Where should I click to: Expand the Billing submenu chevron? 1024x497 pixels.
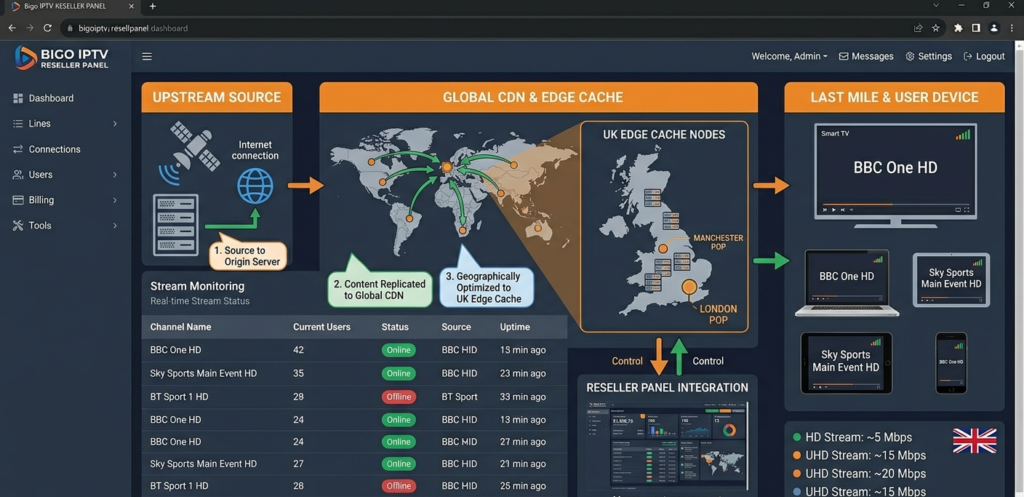(x=115, y=200)
